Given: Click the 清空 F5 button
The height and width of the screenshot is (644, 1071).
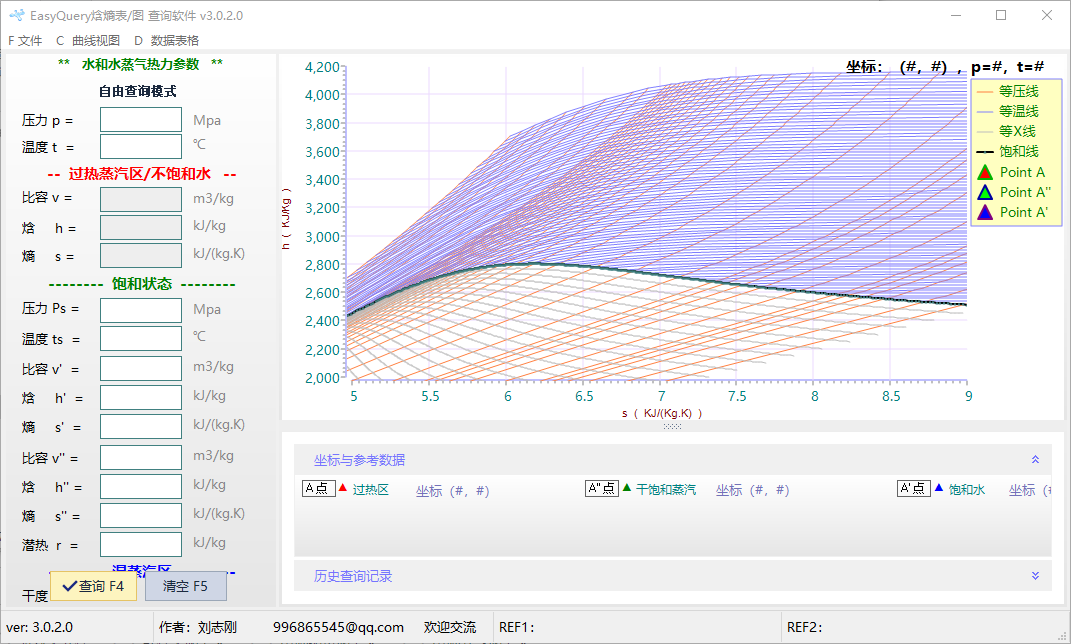Looking at the screenshot, I should 185,586.
